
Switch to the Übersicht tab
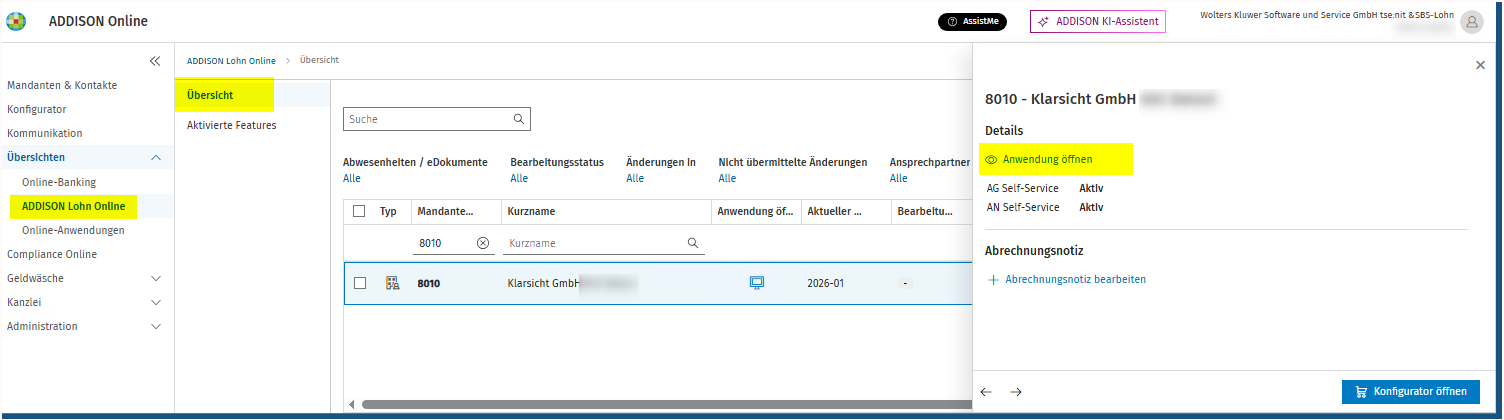(210, 95)
